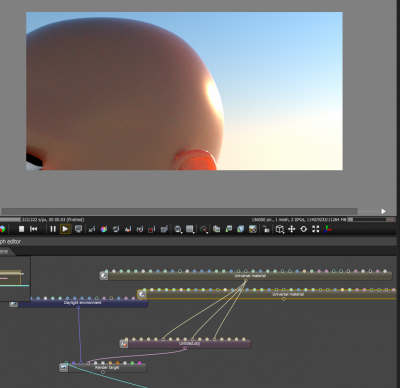400x388 pixels.
Task: Stop the render with the stop button
Action: tap(22, 229)
